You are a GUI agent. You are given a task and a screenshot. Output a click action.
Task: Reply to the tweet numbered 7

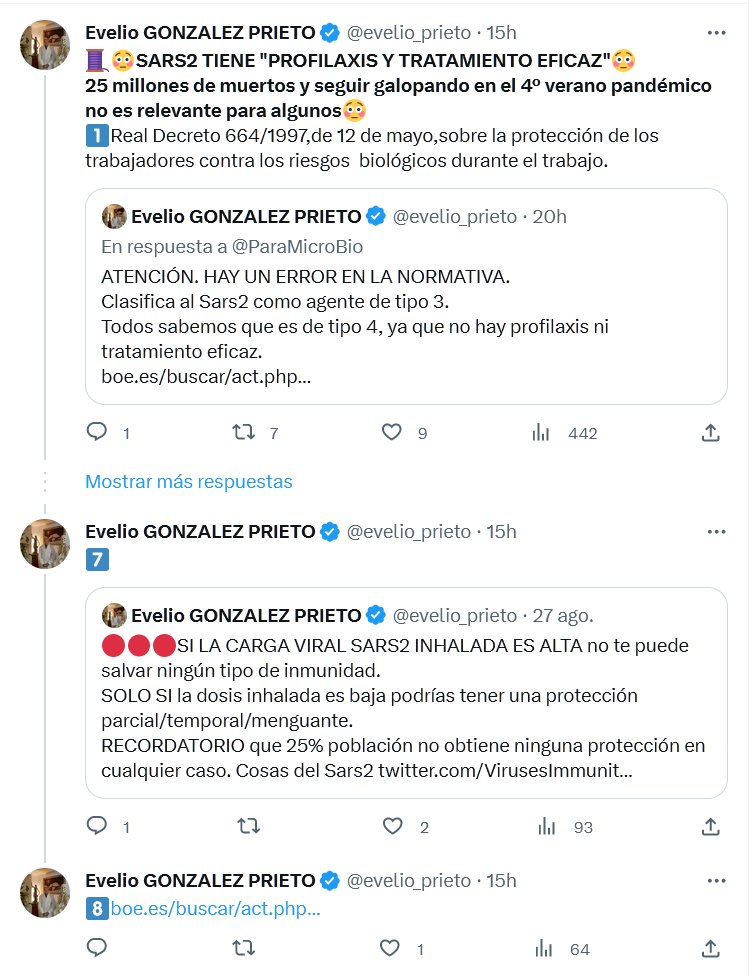(x=97, y=826)
